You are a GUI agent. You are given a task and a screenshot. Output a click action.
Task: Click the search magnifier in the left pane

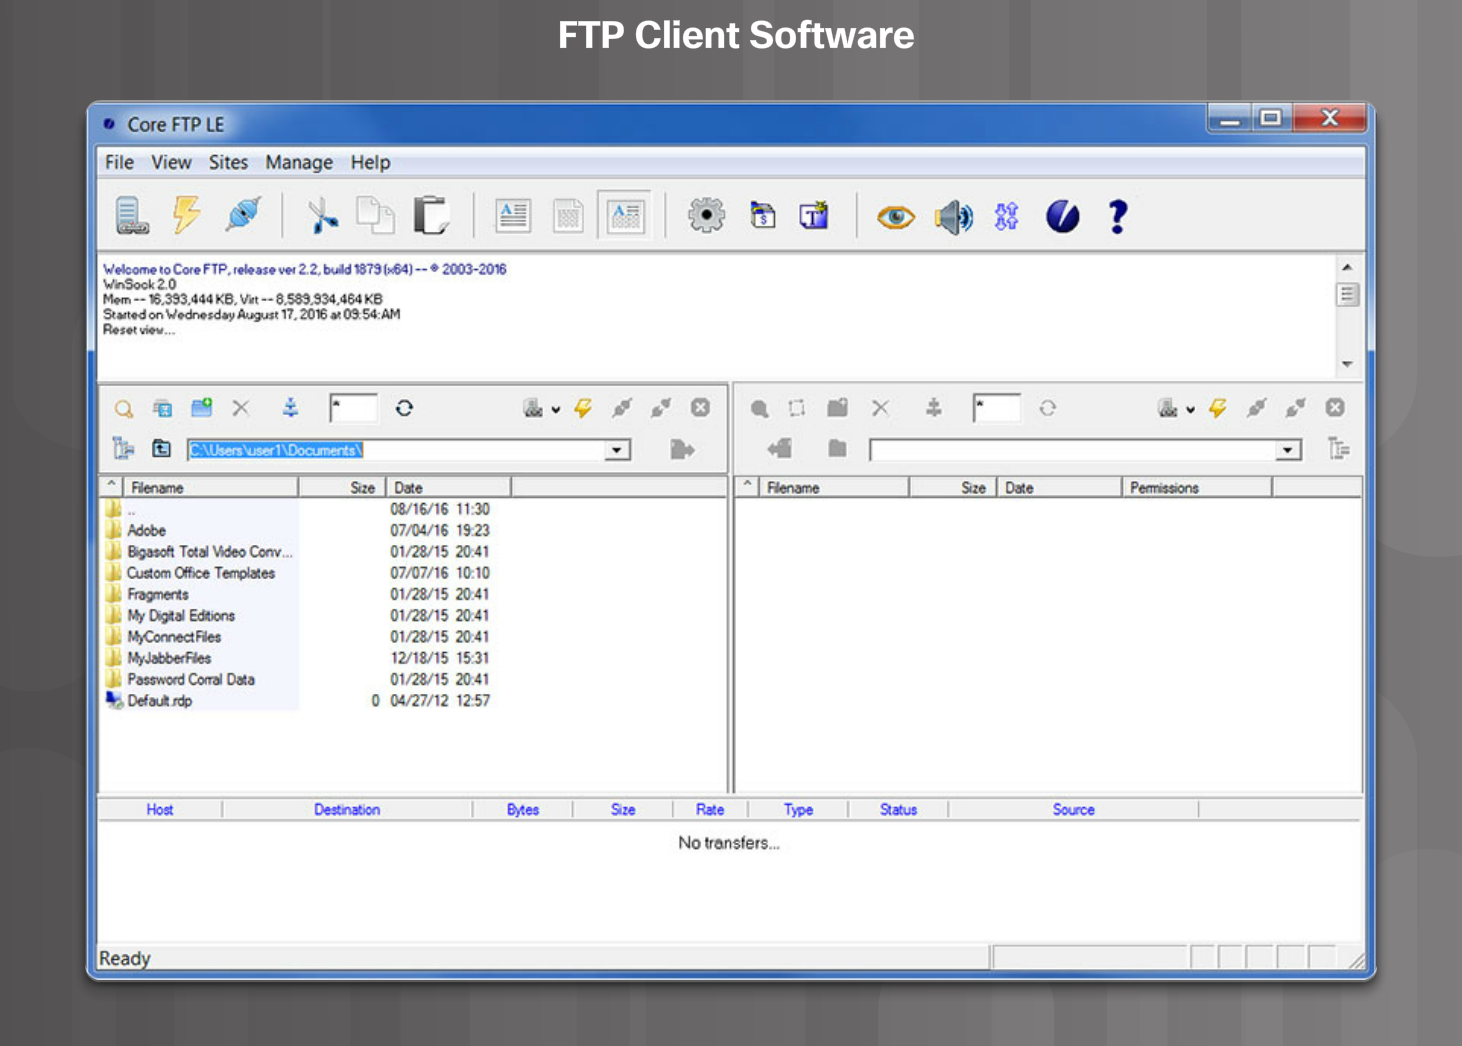[123, 408]
